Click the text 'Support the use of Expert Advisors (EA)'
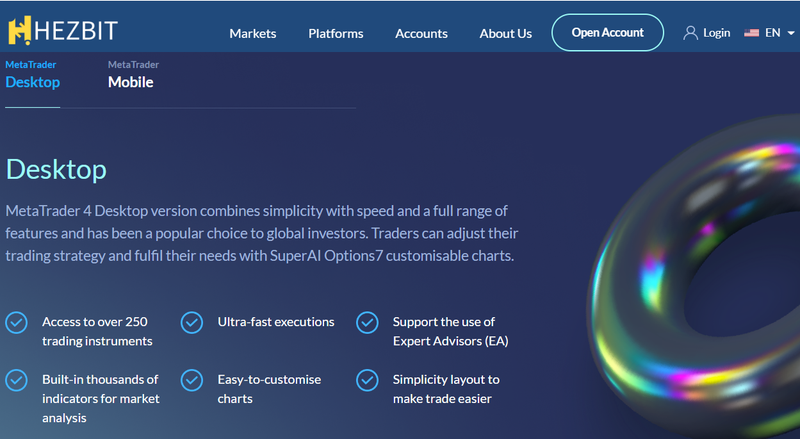 (451, 331)
